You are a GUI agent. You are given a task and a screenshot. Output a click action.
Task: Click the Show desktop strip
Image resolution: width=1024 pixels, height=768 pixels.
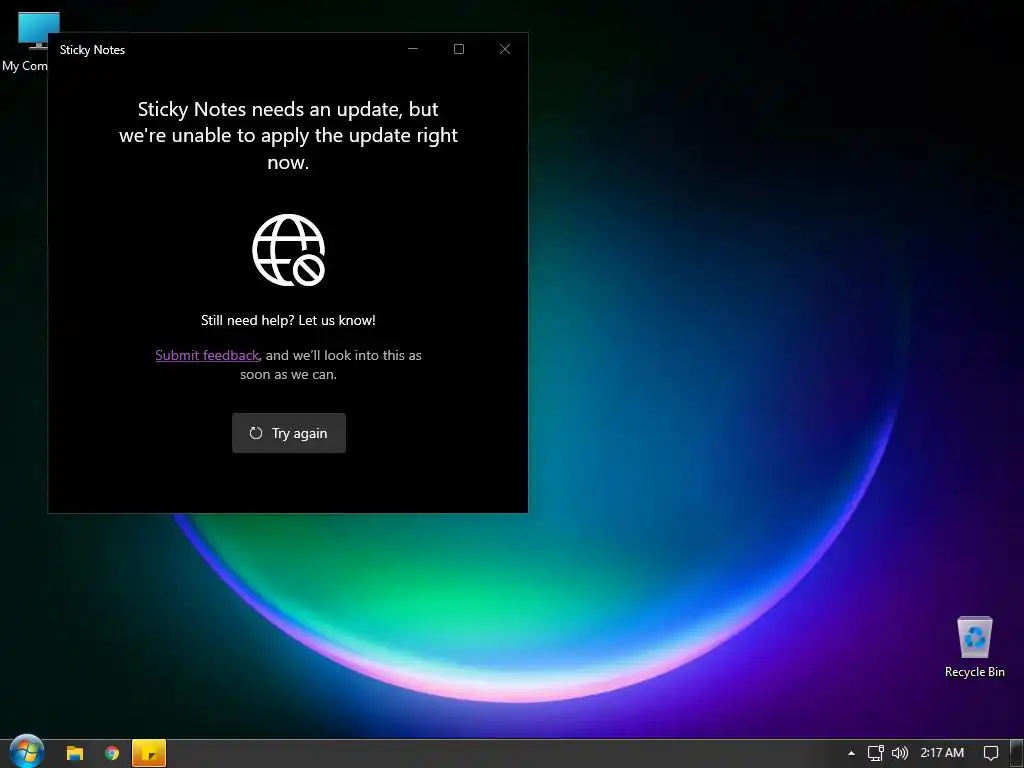1017,753
